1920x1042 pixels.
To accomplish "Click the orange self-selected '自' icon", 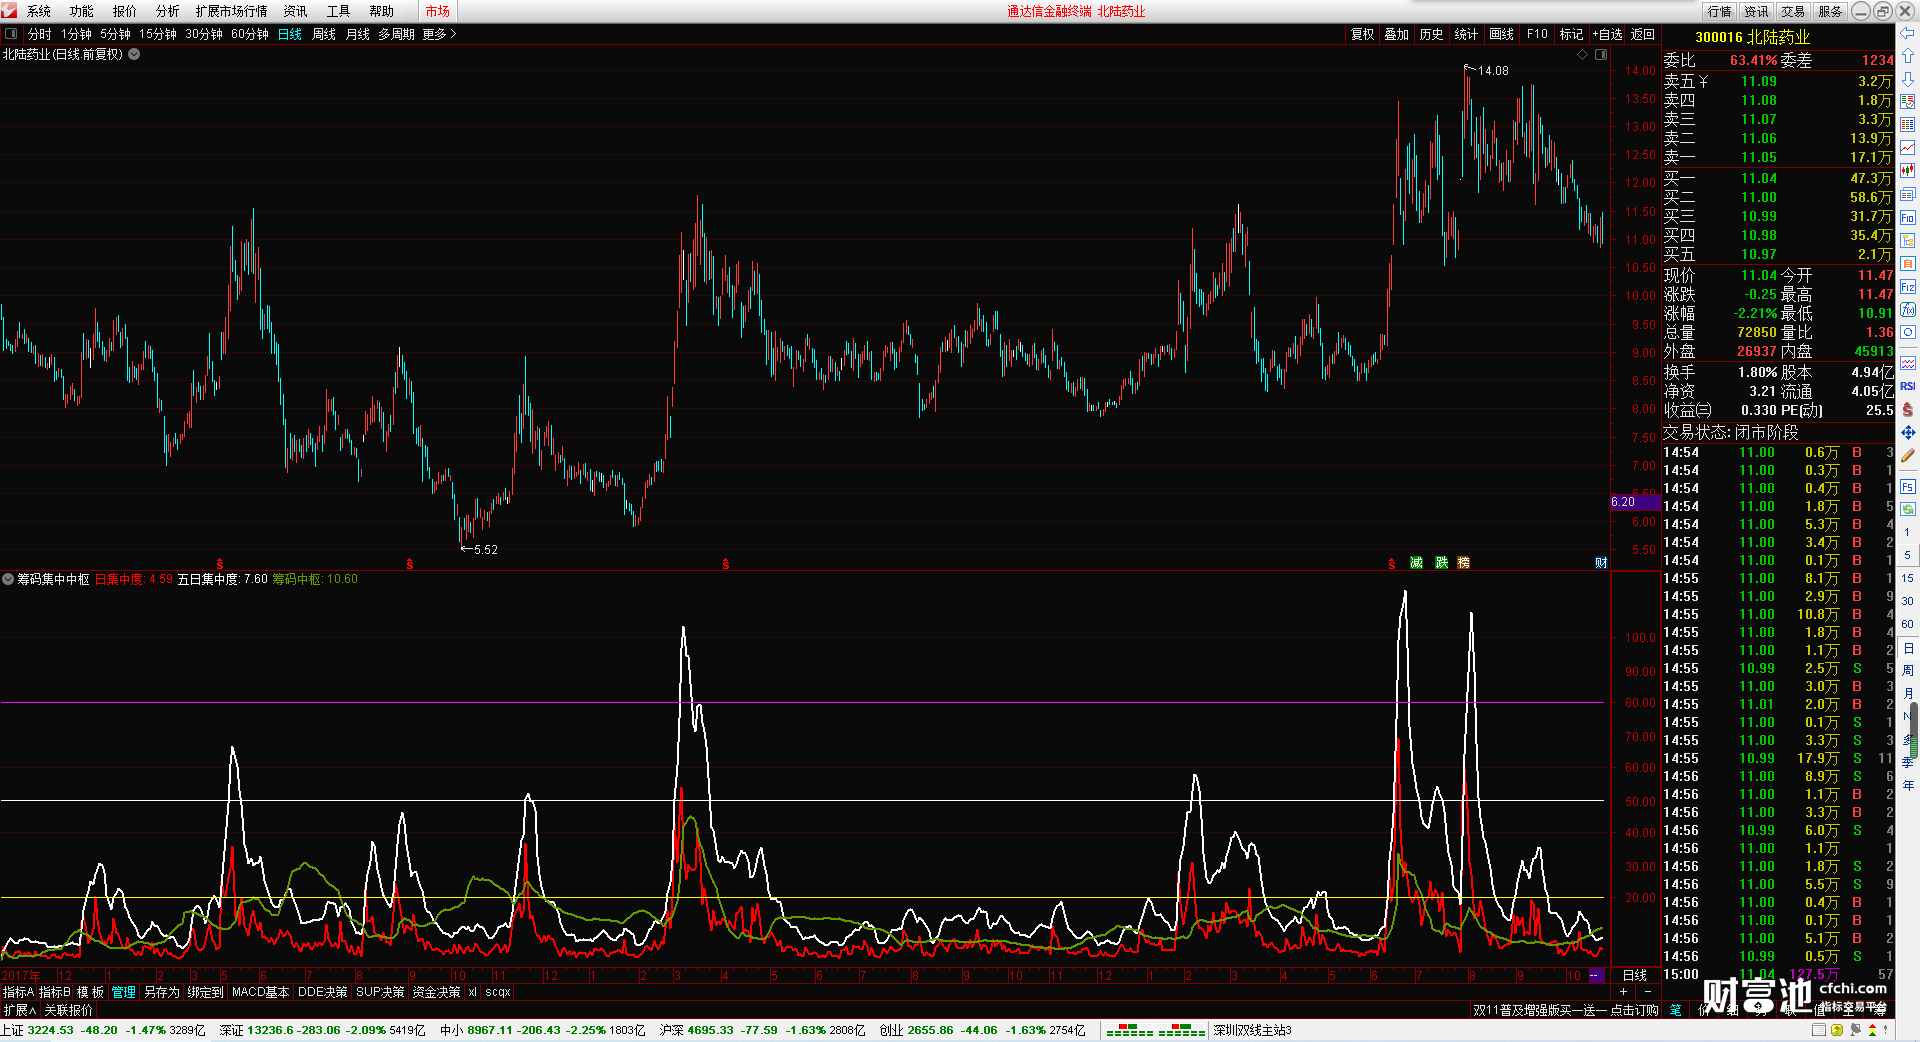I will 1908,263.
